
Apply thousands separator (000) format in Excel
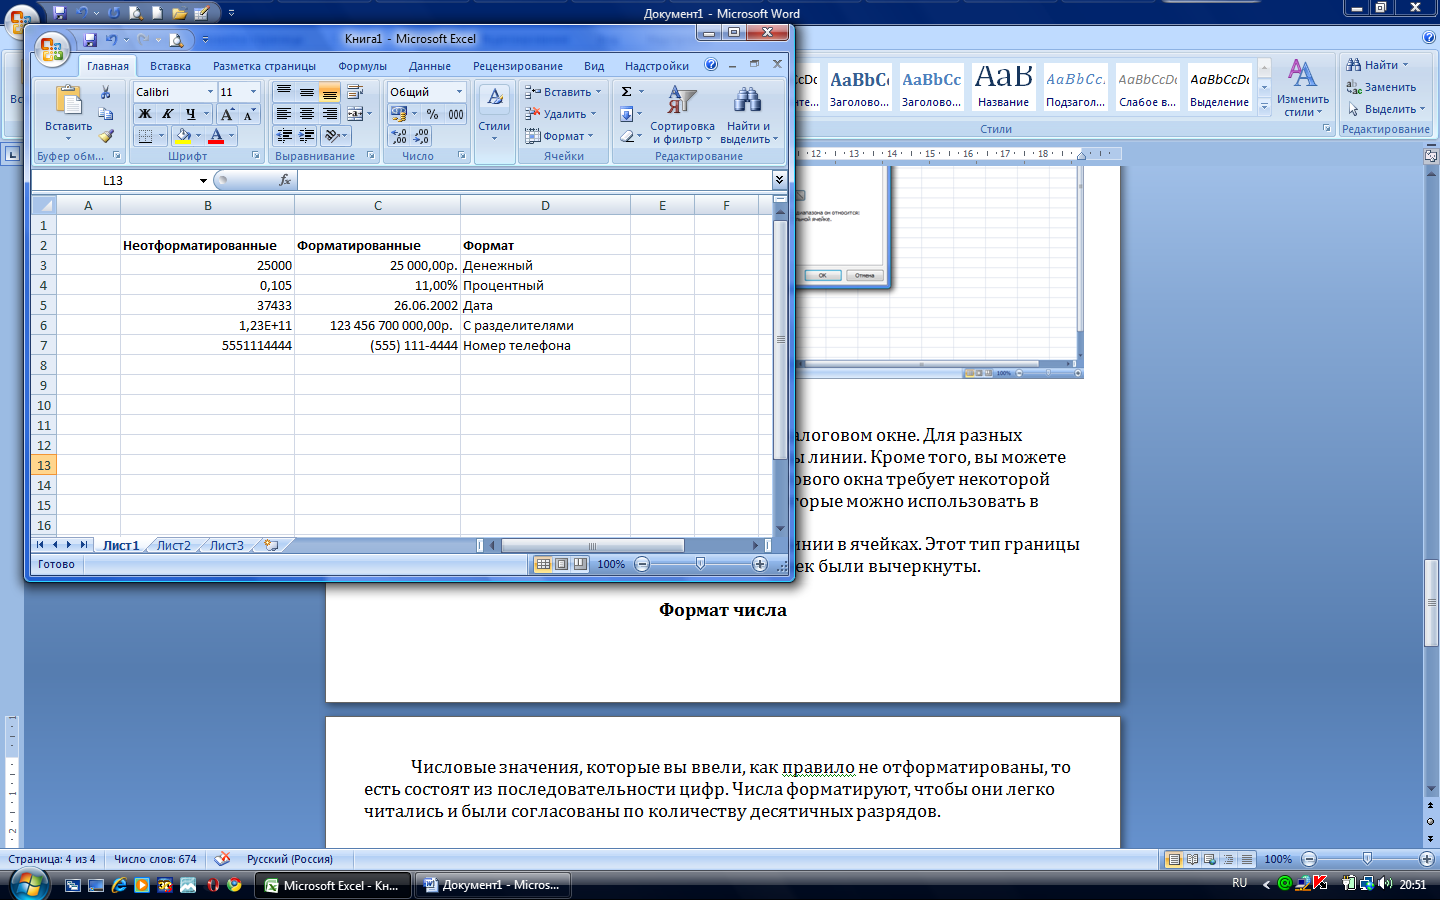click(456, 114)
